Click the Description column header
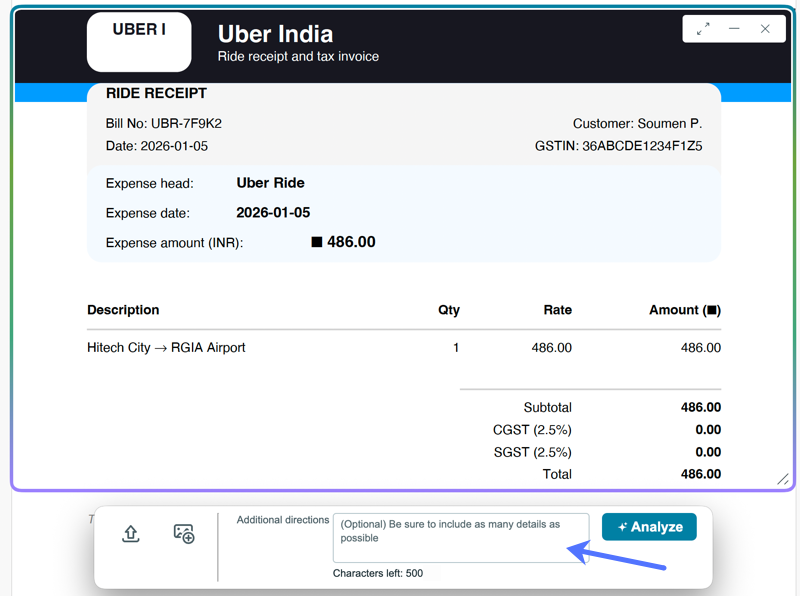Screen dimensions: 800x596 pos(123,310)
